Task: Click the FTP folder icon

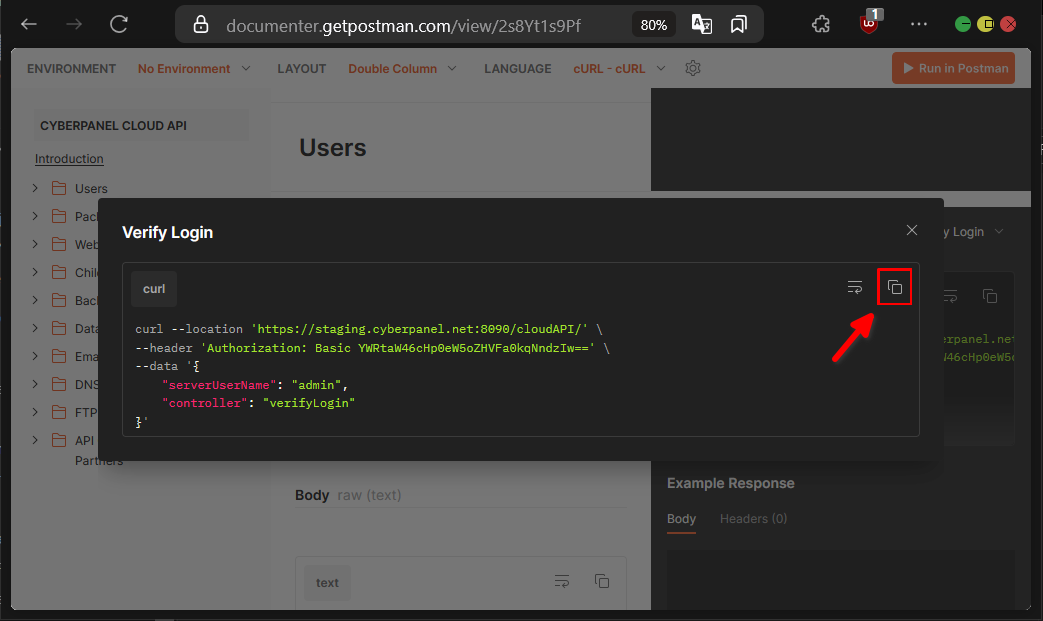Action: (x=59, y=412)
